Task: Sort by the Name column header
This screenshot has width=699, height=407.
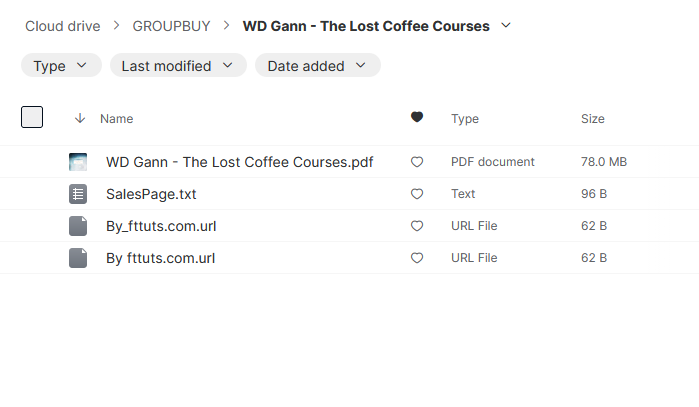Action: (116, 119)
